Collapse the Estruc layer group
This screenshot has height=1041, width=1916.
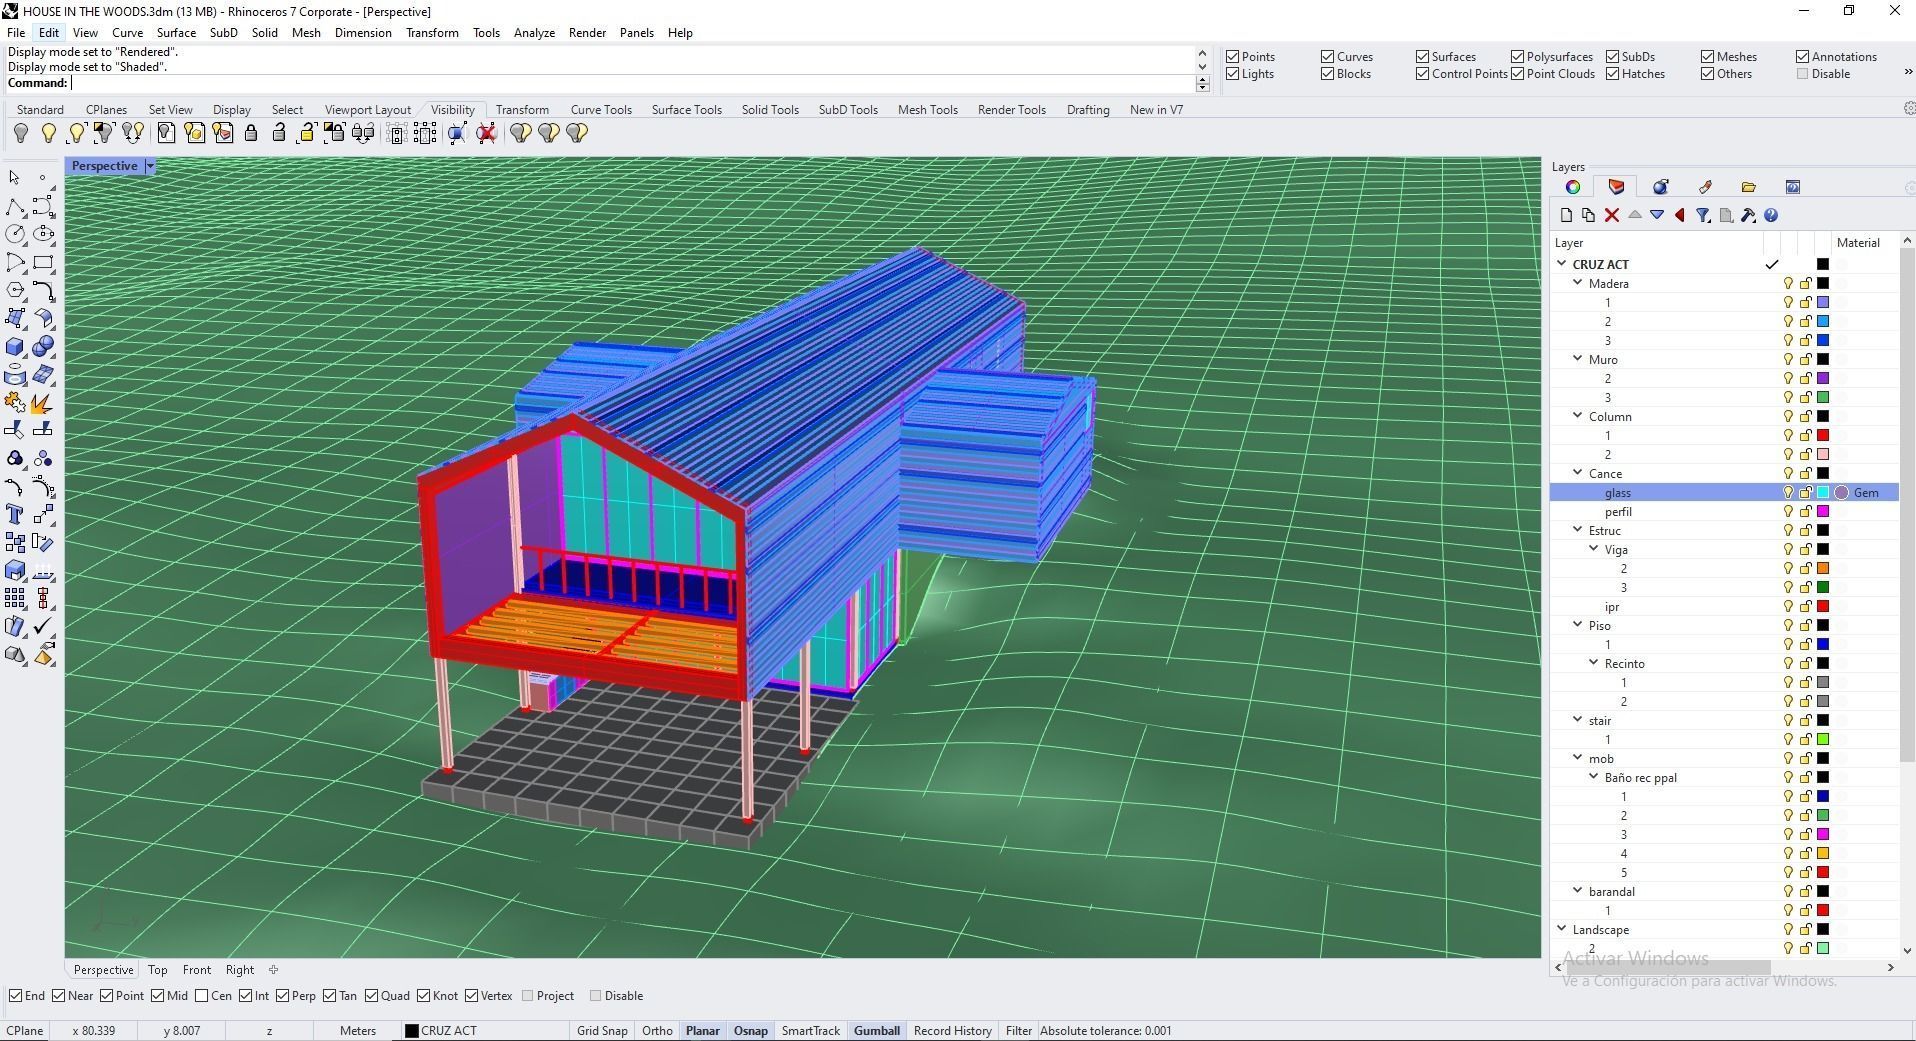[x=1578, y=530]
